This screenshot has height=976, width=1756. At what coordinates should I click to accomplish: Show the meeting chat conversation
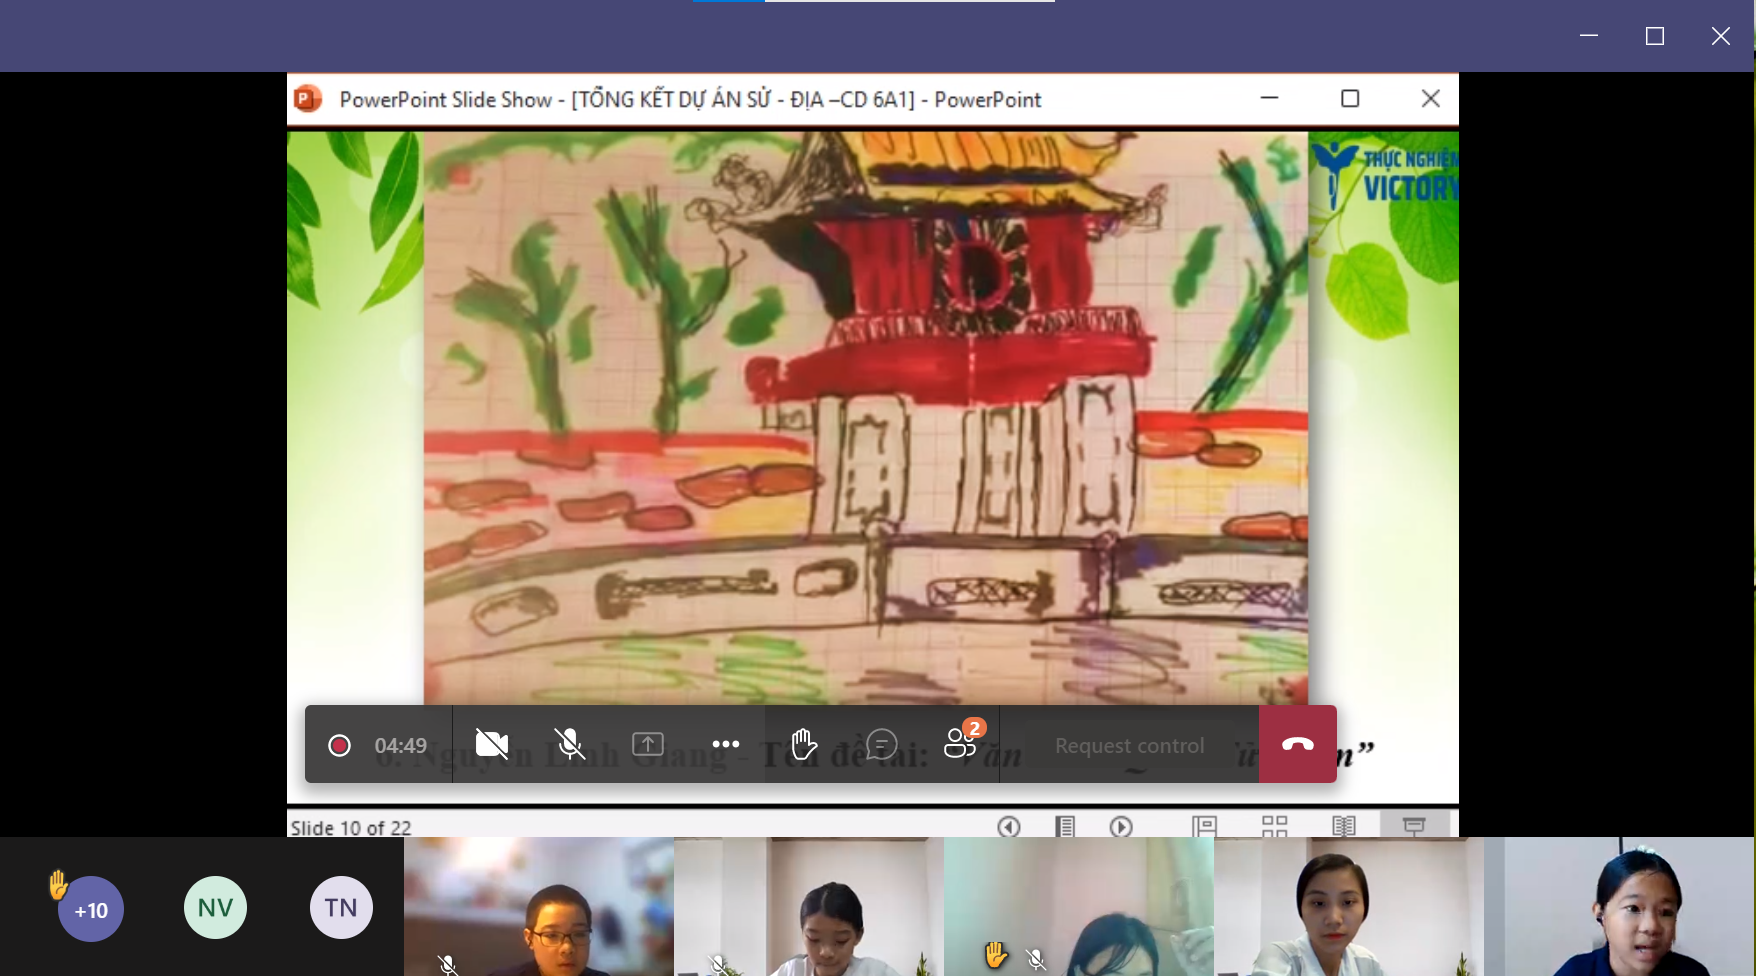pos(882,744)
